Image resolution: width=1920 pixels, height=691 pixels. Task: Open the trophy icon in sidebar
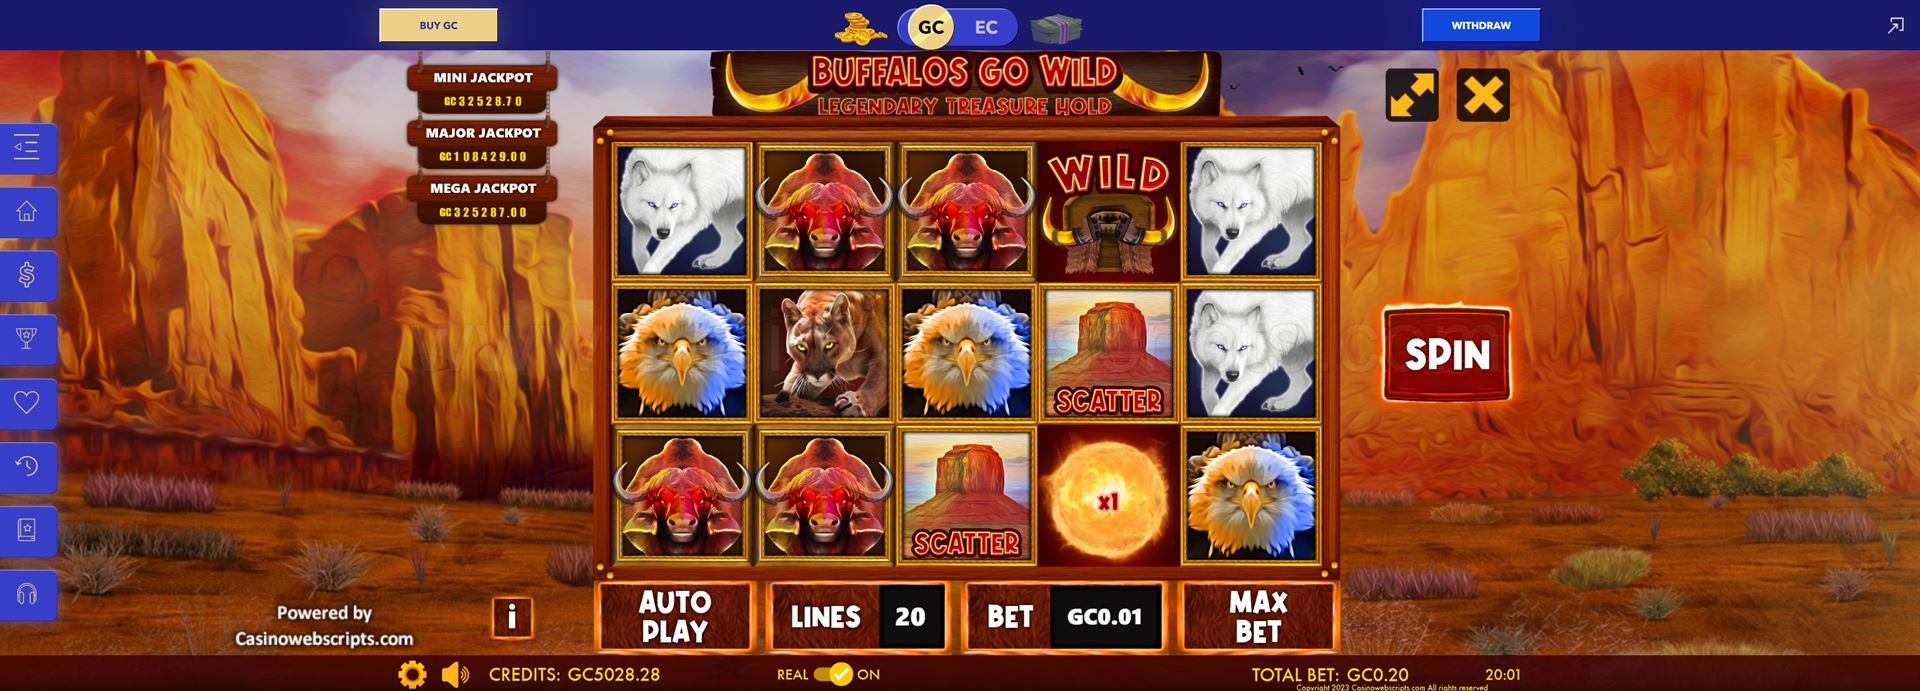(27, 339)
